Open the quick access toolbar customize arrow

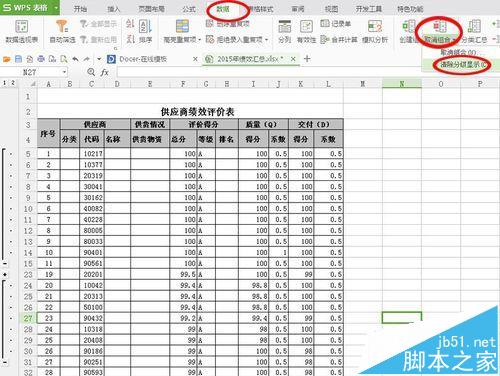point(99,59)
